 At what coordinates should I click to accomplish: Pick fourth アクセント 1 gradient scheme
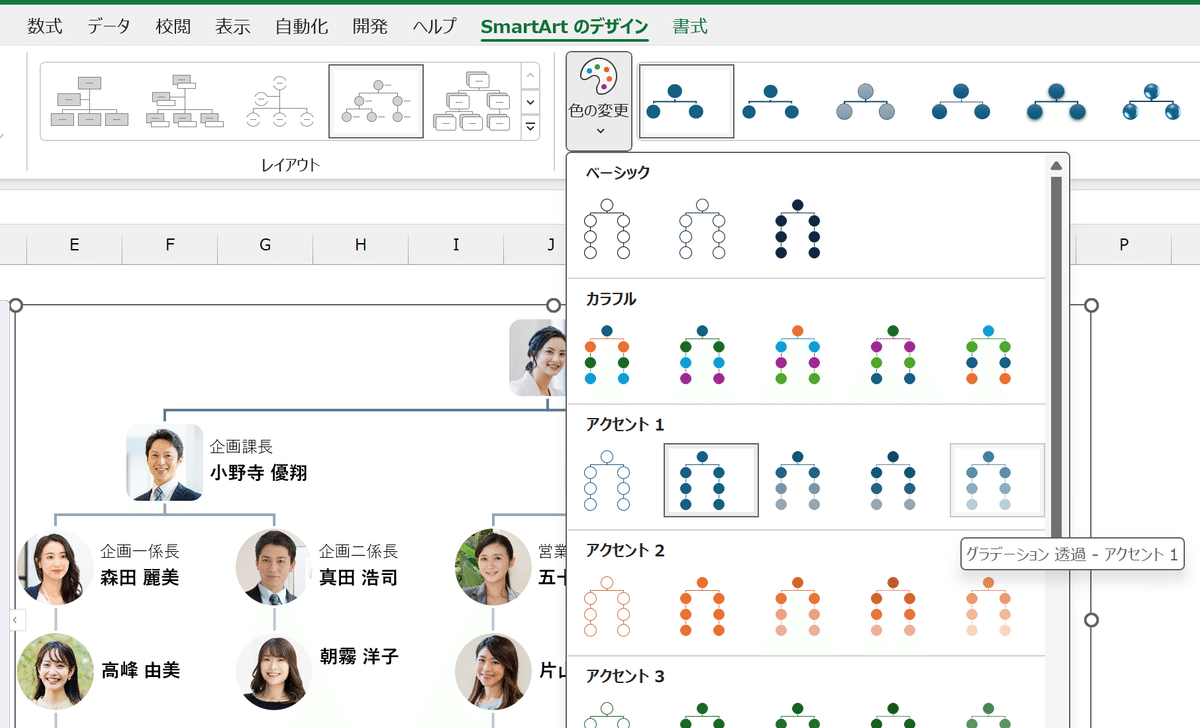[893, 481]
